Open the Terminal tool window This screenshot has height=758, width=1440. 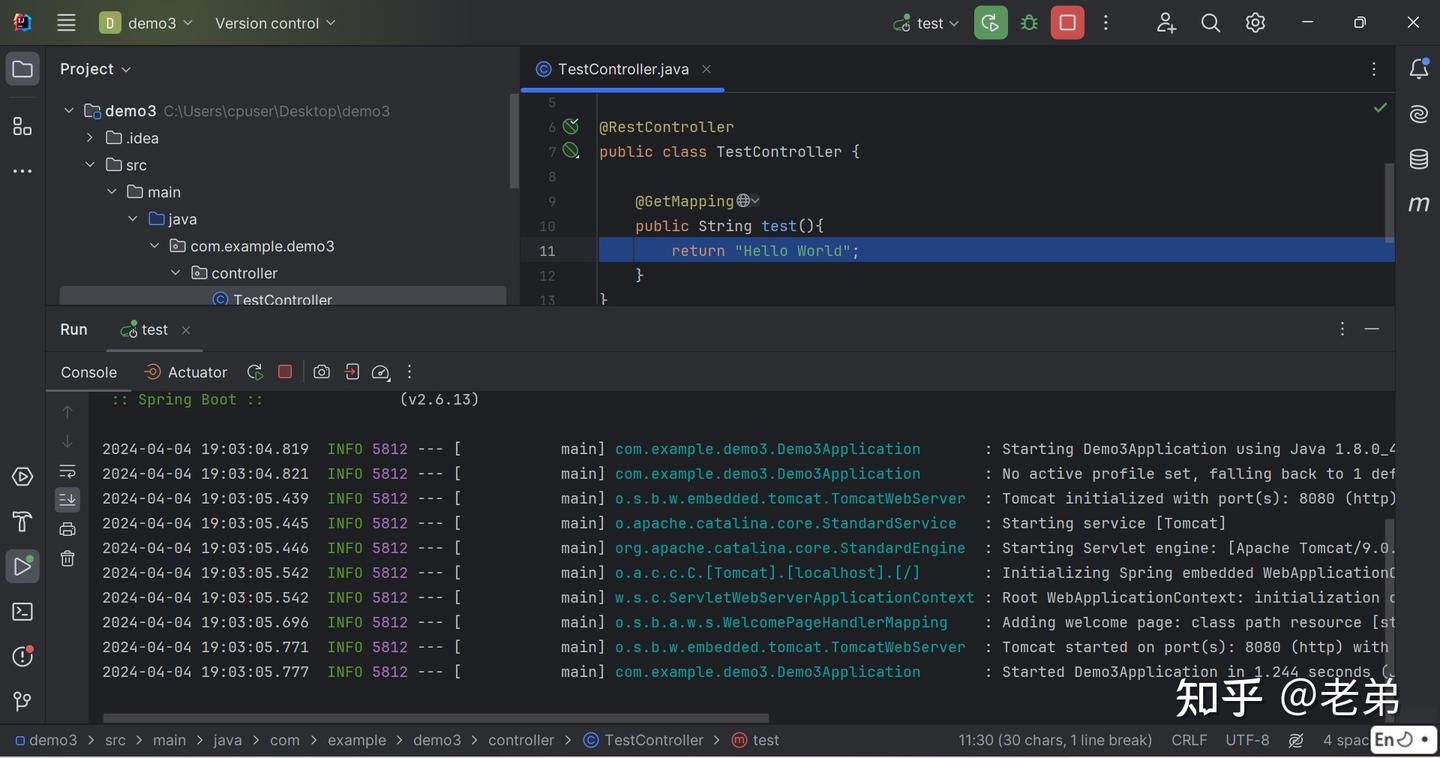(22, 612)
